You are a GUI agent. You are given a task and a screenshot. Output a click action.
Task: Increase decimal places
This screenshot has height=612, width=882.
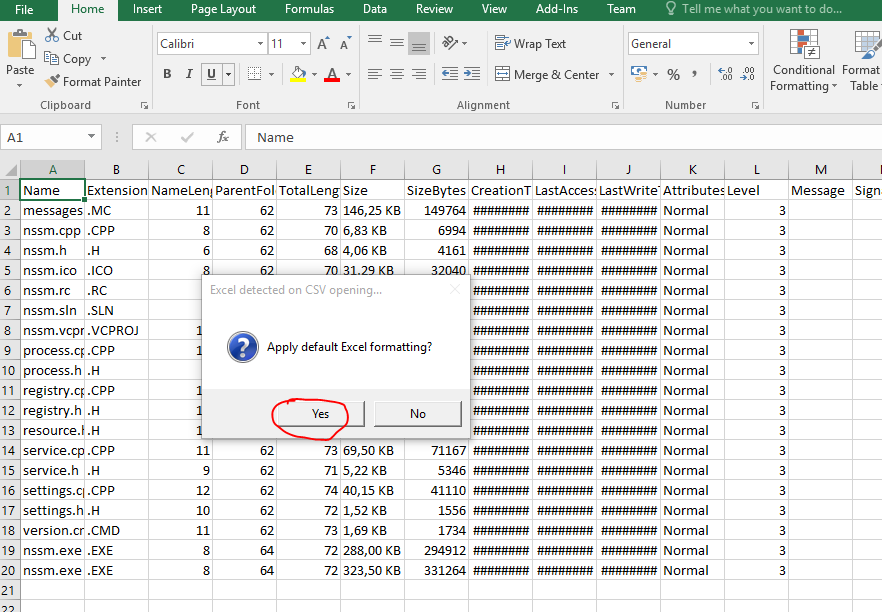726,74
